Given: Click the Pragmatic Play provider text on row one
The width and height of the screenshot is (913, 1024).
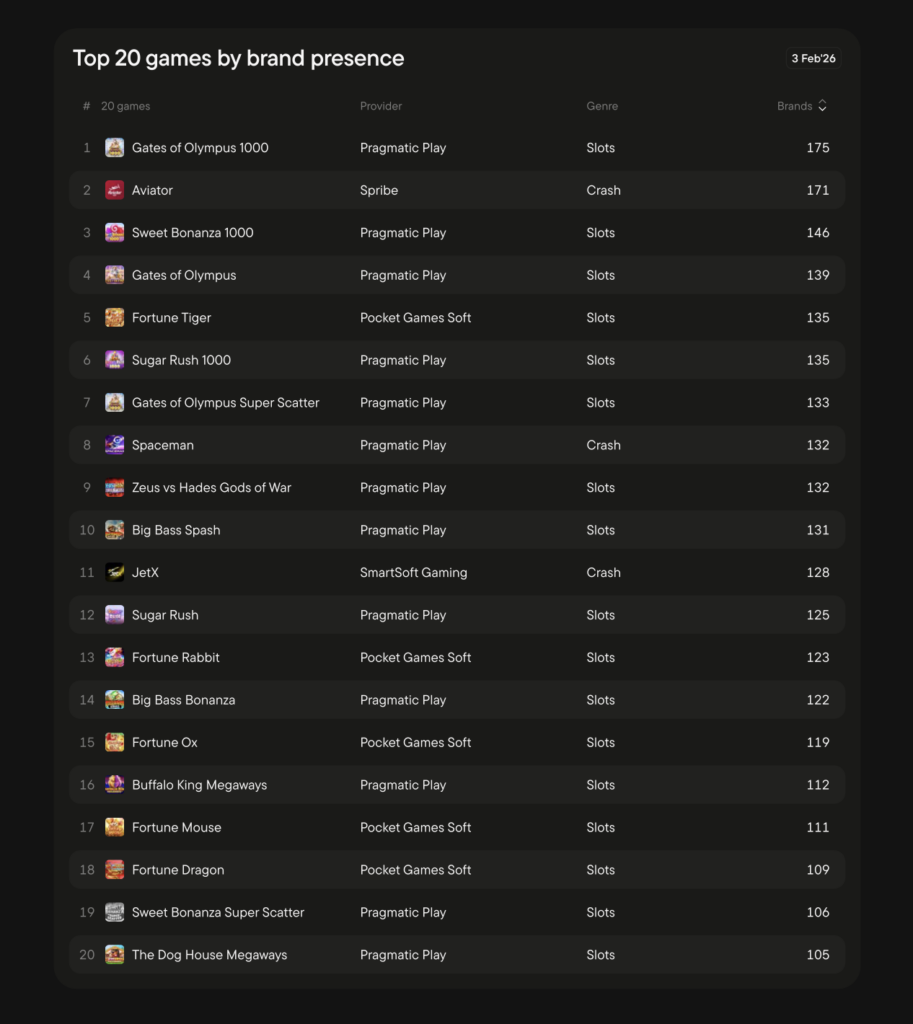Looking at the screenshot, I should [x=403, y=147].
